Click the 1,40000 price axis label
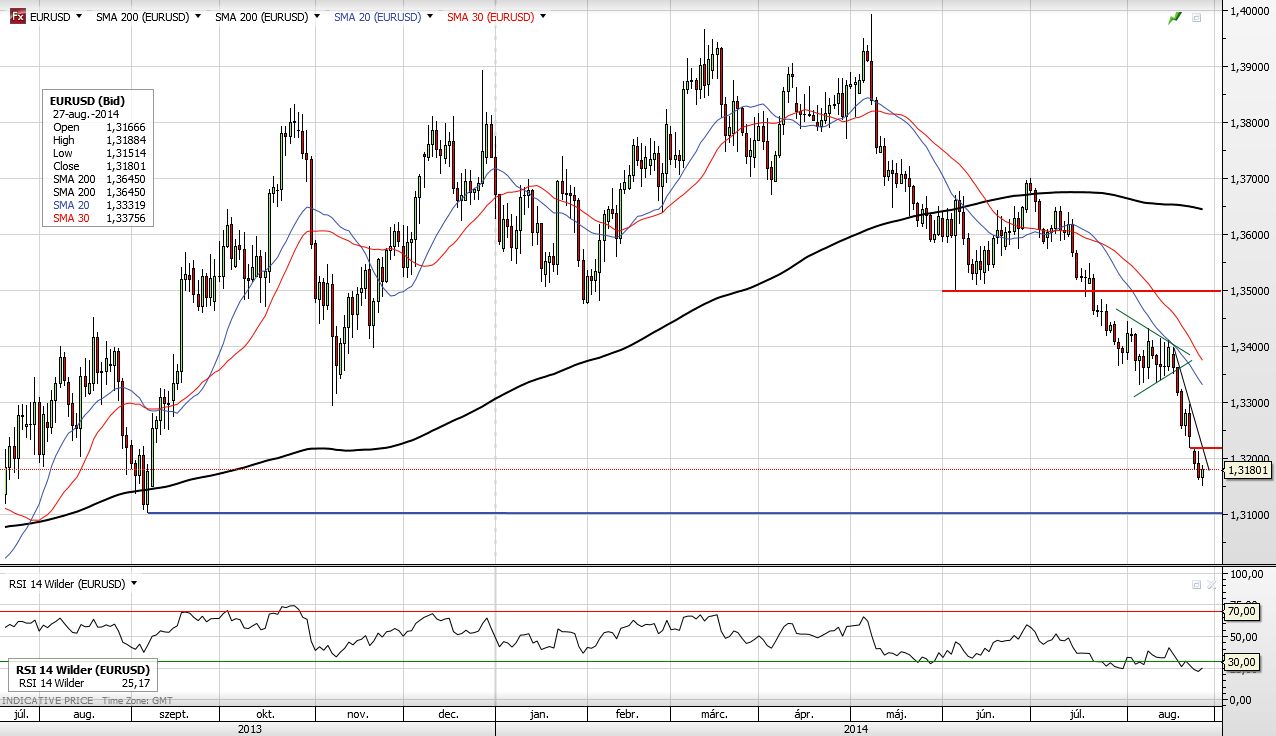 pyautogui.click(x=1249, y=11)
